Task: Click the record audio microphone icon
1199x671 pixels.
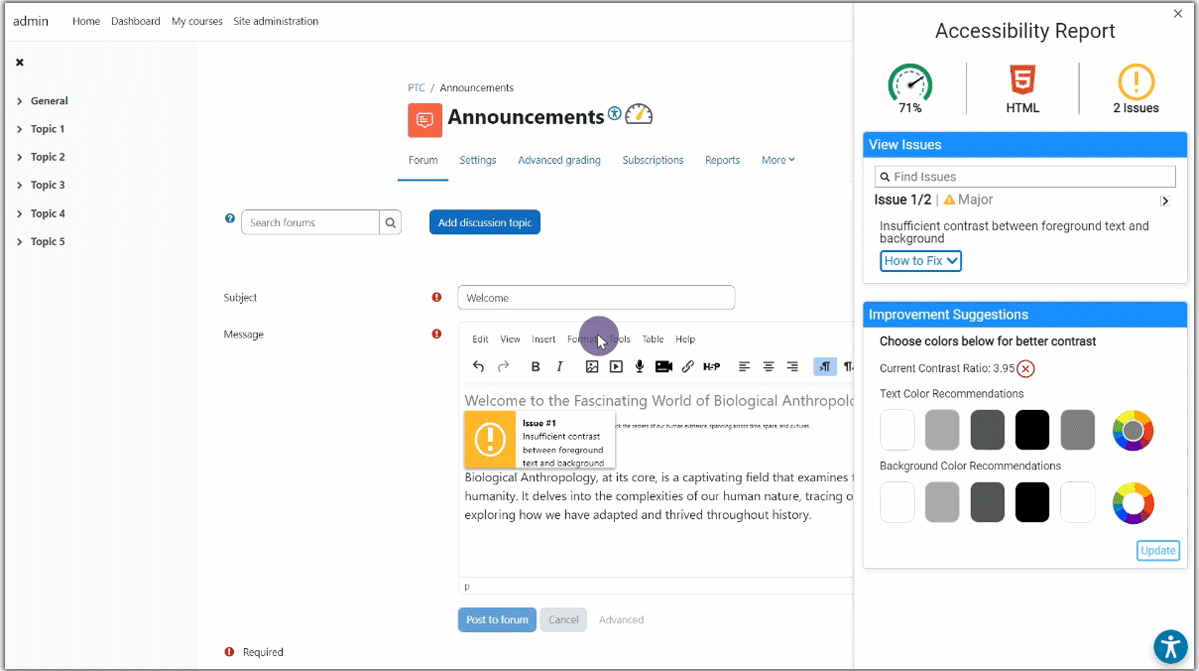Action: pyautogui.click(x=639, y=367)
